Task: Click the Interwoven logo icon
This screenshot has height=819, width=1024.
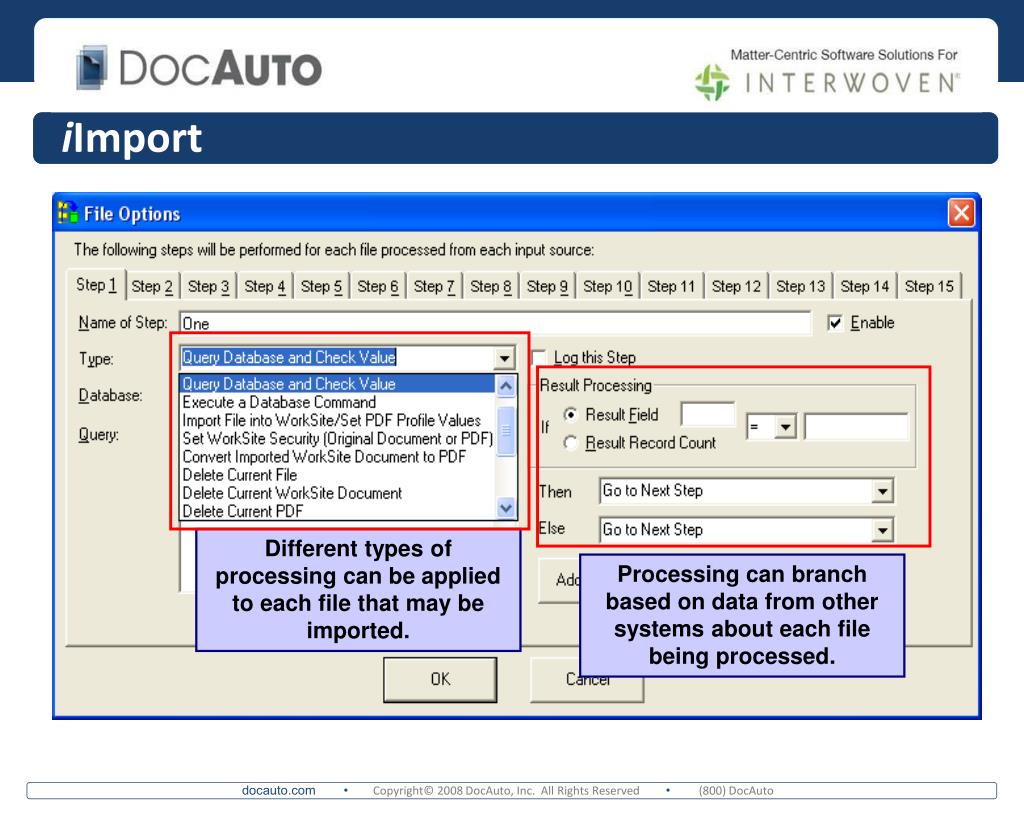Action: click(712, 82)
